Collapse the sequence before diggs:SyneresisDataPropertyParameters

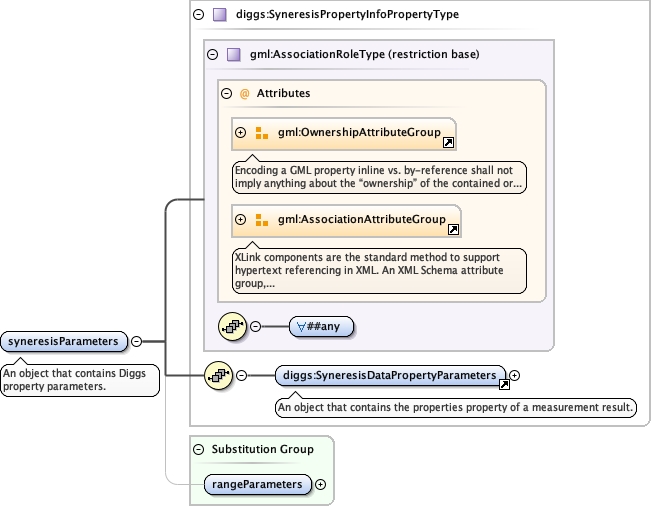tap(241, 376)
